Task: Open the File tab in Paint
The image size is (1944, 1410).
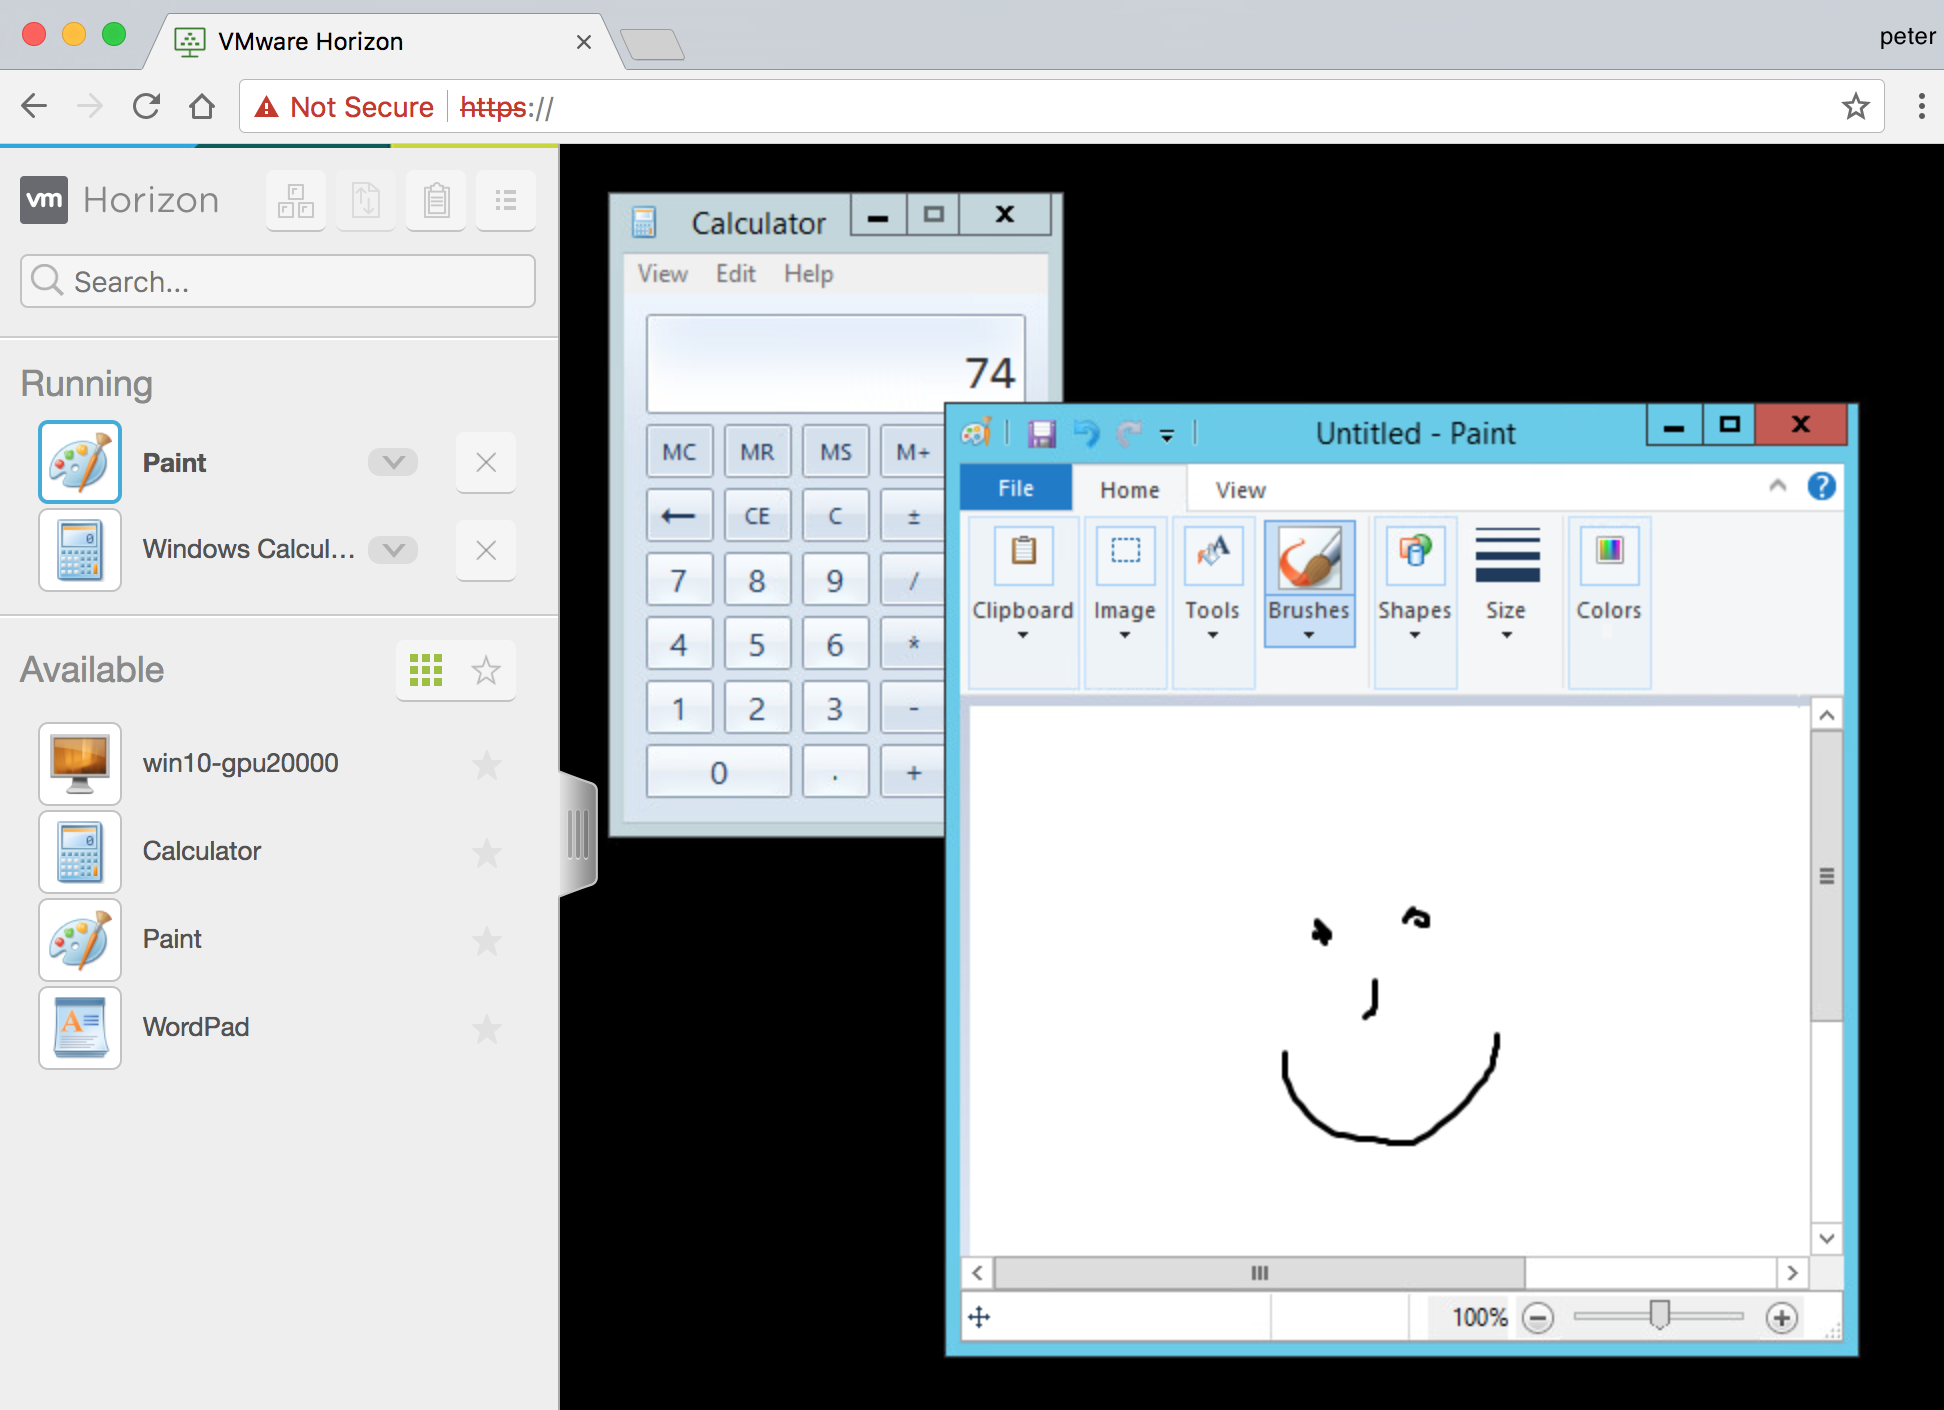Action: click(1016, 488)
